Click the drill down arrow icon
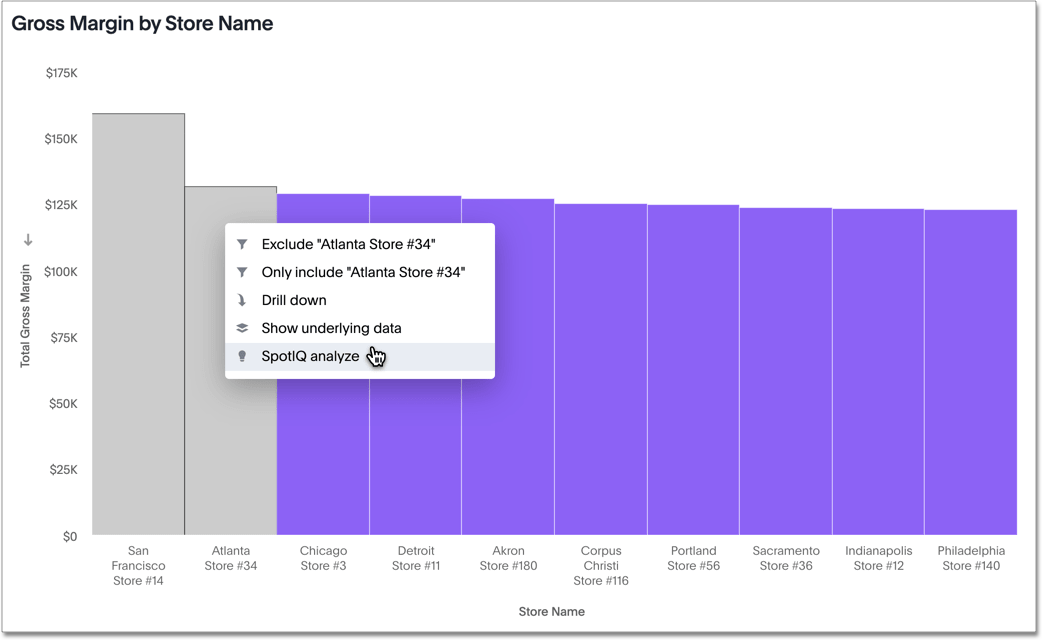Screen dimensions: 1042x640 242,300
